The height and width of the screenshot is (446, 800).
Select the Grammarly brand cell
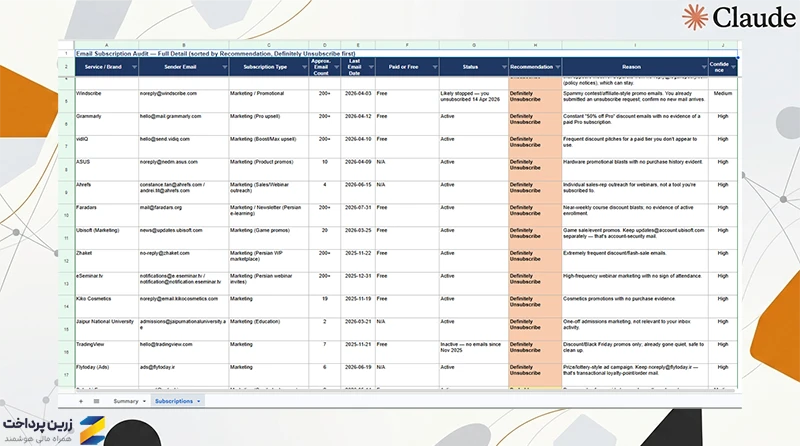click(107, 124)
